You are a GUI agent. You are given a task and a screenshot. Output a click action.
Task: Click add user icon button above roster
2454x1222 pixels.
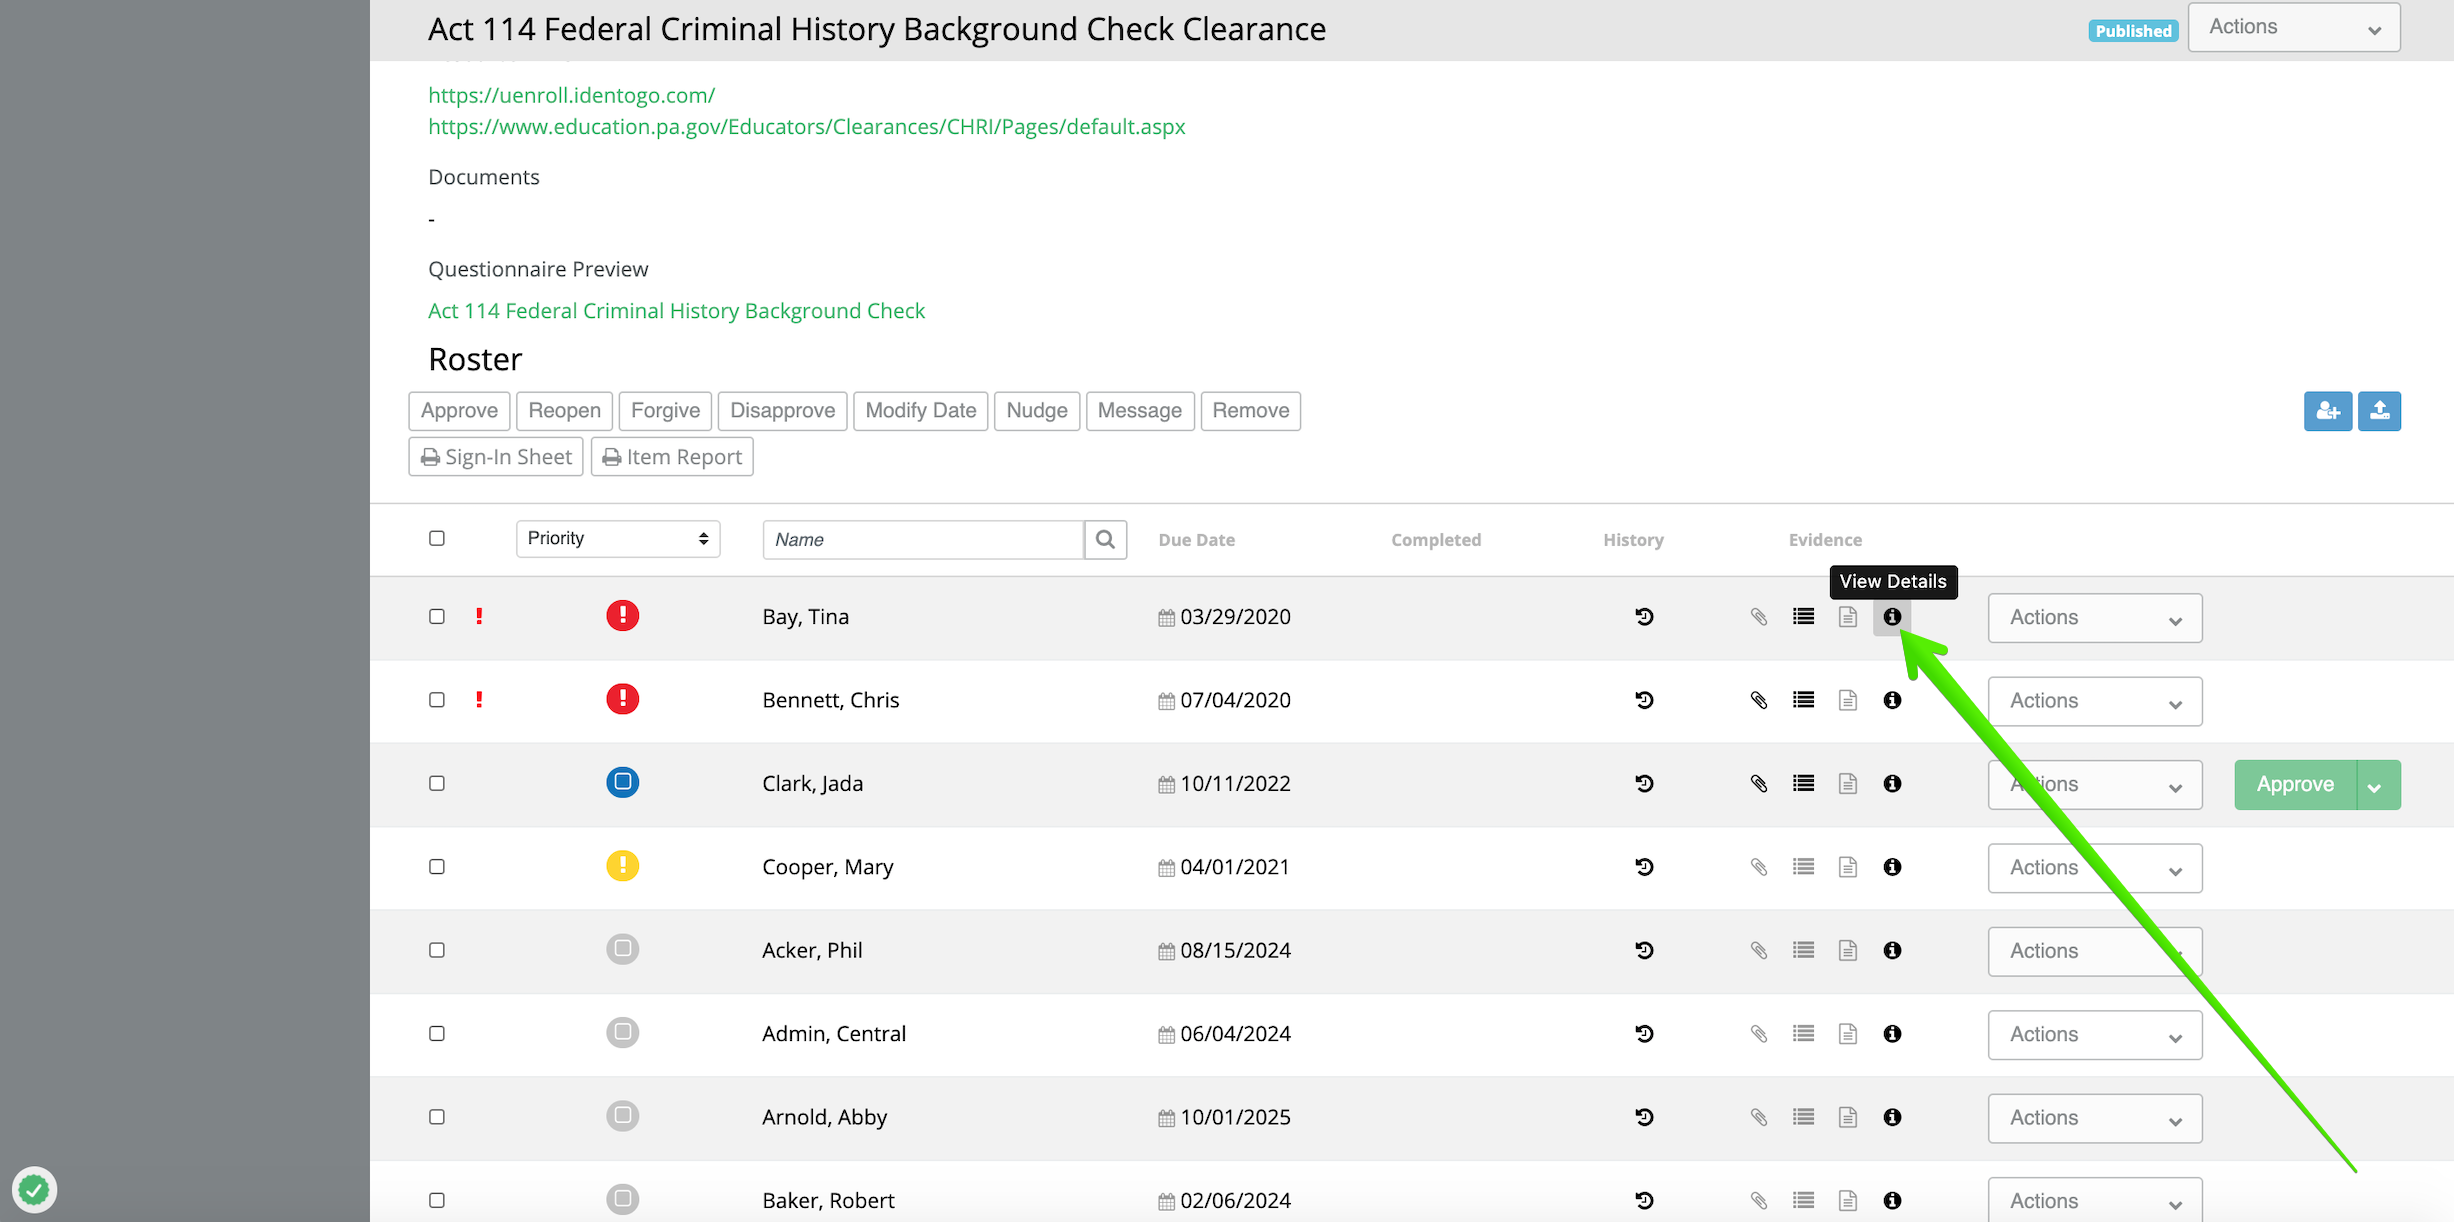pos(2327,411)
